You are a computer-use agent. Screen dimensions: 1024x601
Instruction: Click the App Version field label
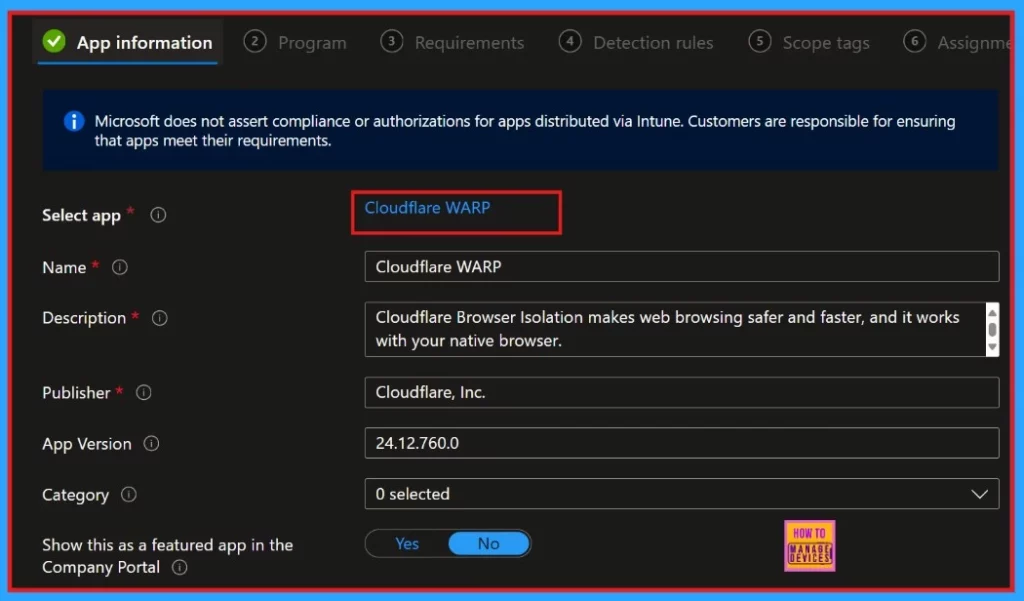coord(87,444)
